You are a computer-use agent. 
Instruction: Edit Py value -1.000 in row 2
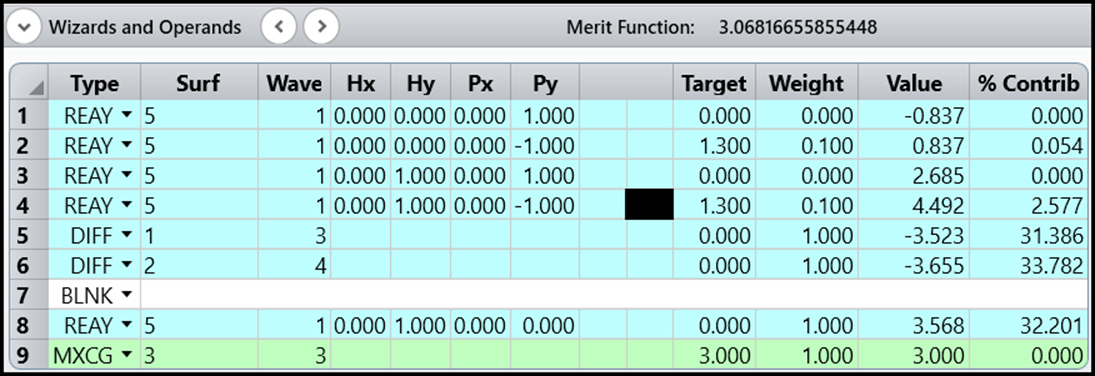pos(545,146)
